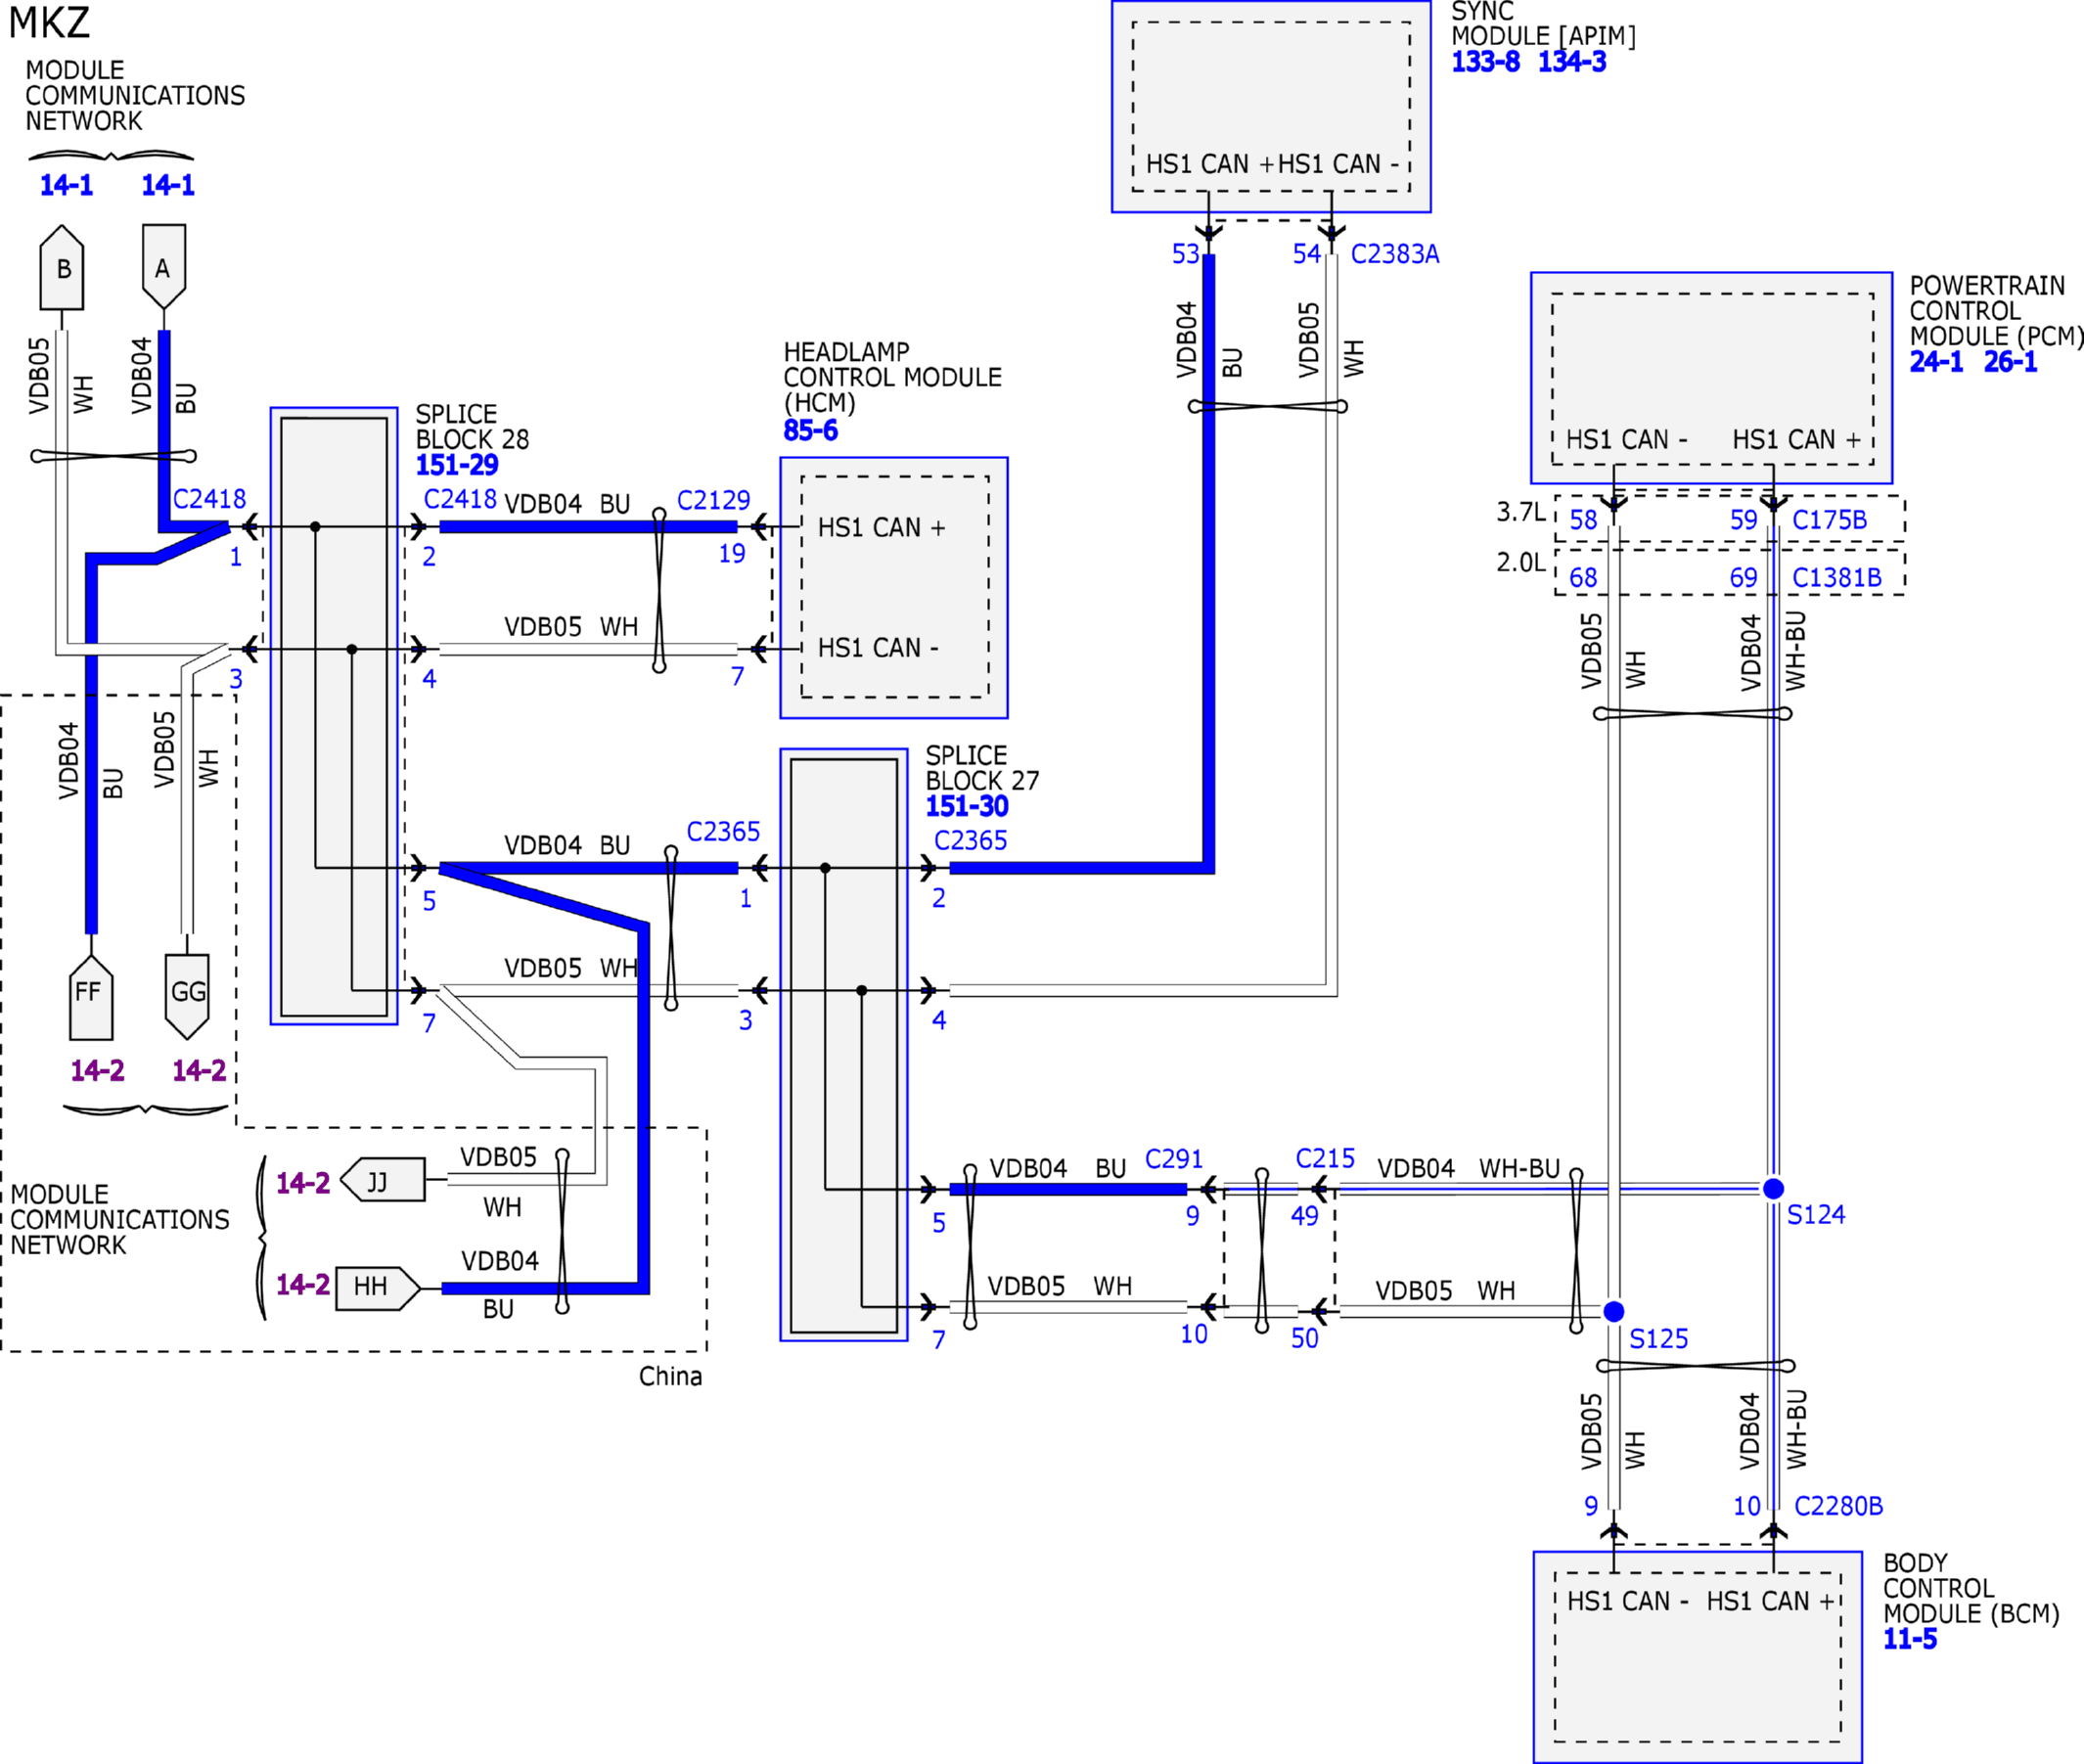The image size is (2084, 1764).
Task: Click HS1 CAN + inside the Body Control Module
Action: [1770, 1601]
